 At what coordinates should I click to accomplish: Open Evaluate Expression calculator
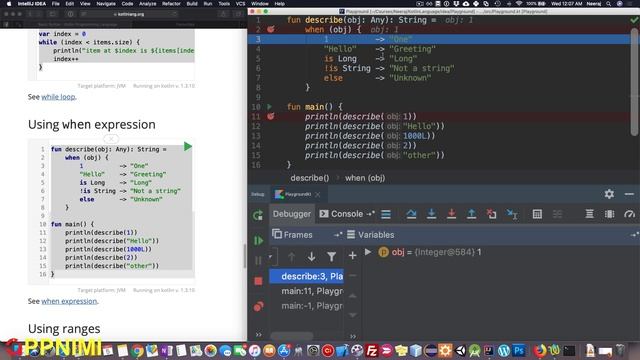[537, 214]
